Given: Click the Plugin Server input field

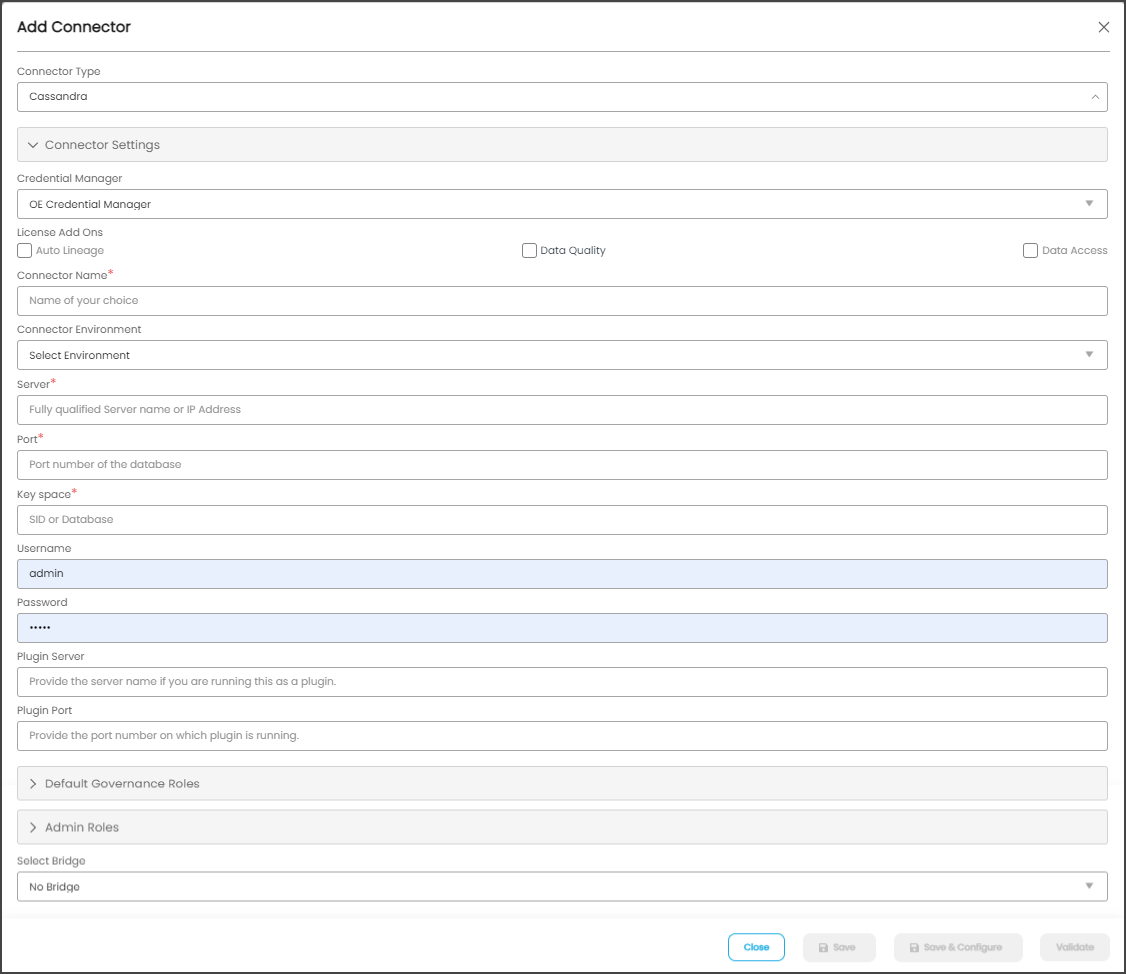Looking at the screenshot, I should pyautogui.click(x=562, y=682).
